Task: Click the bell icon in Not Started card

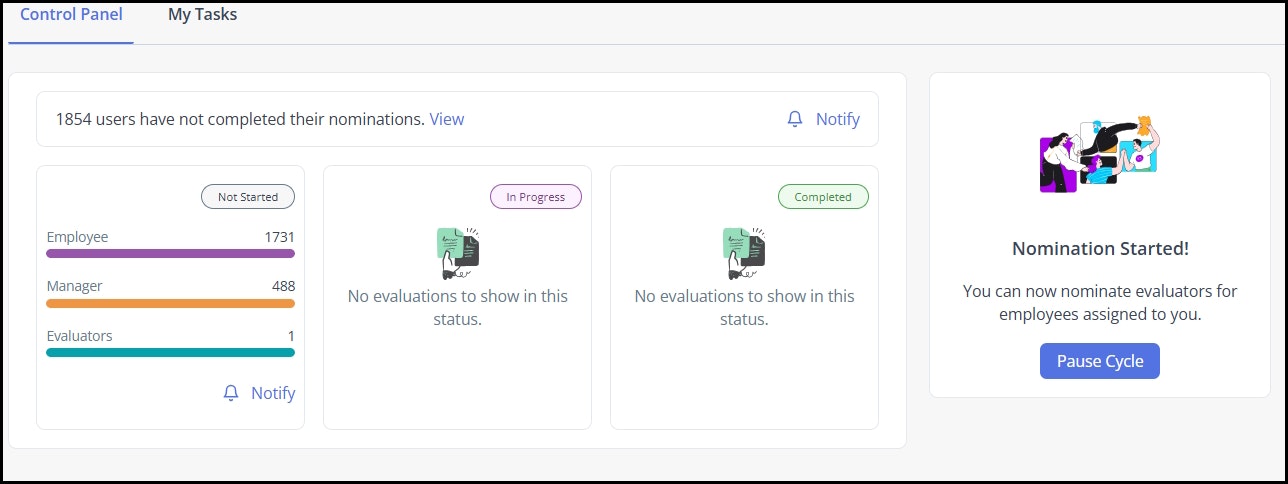Action: click(231, 393)
